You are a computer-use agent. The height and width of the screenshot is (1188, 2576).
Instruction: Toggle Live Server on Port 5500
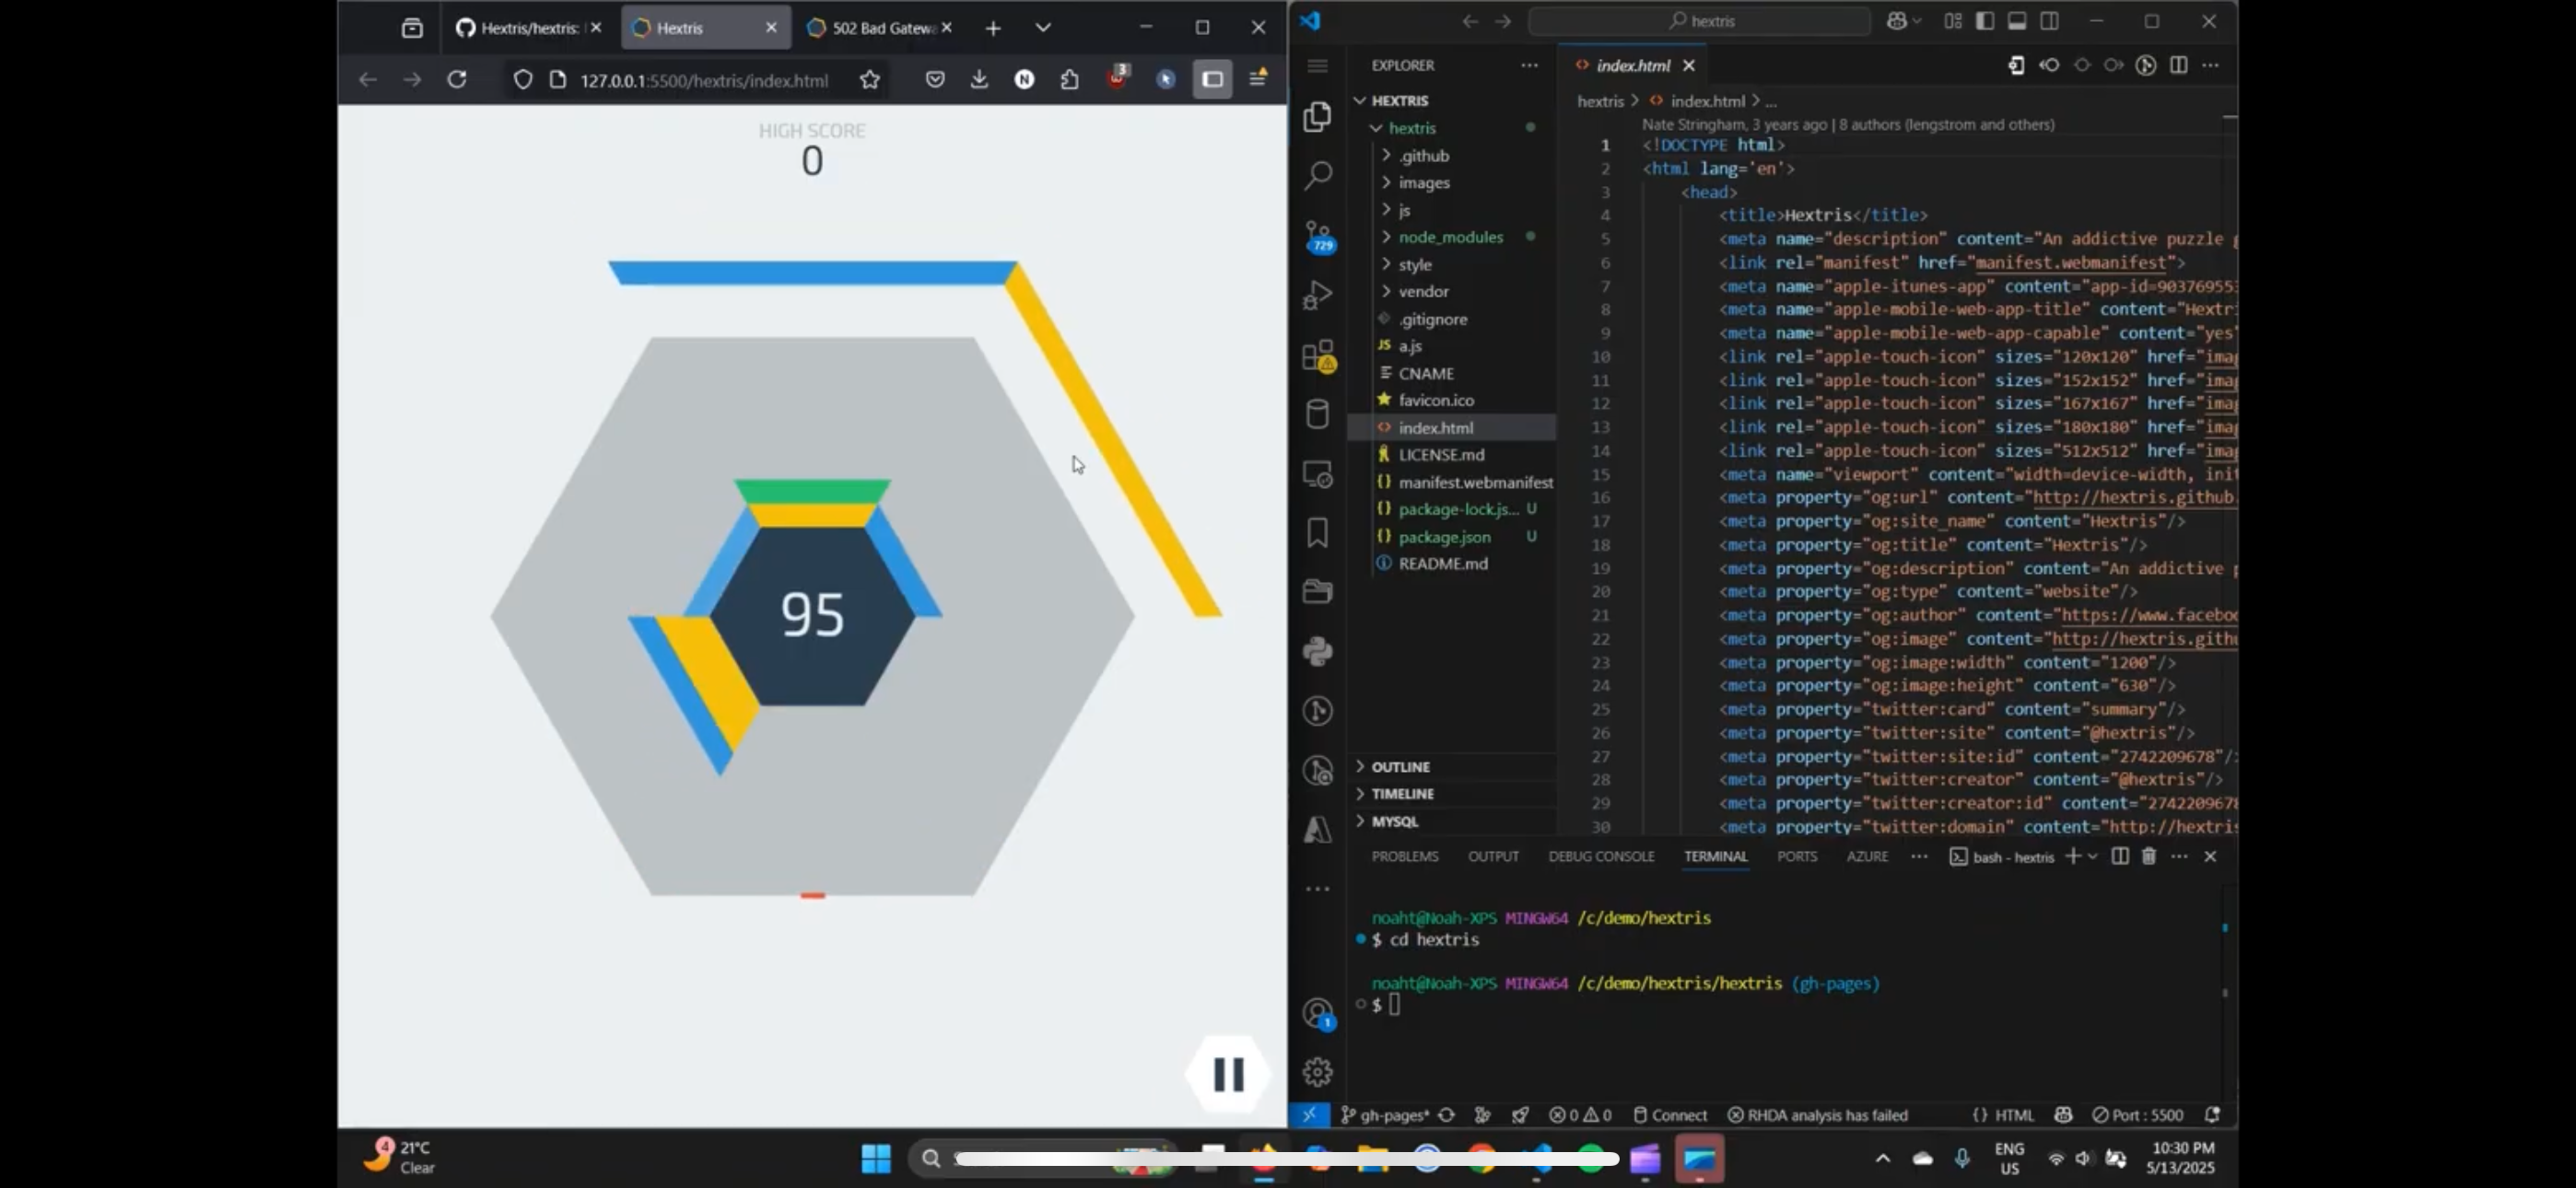coord(2138,1115)
